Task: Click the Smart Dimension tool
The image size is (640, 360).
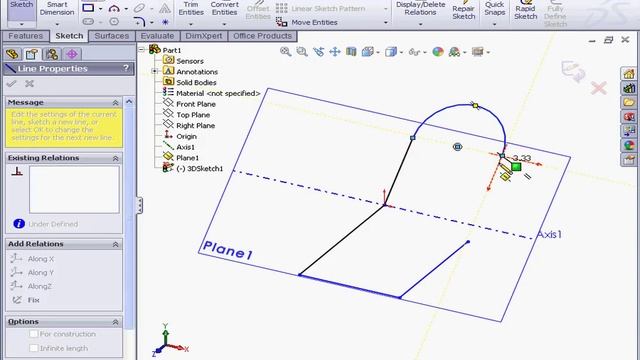Action: click(x=57, y=10)
